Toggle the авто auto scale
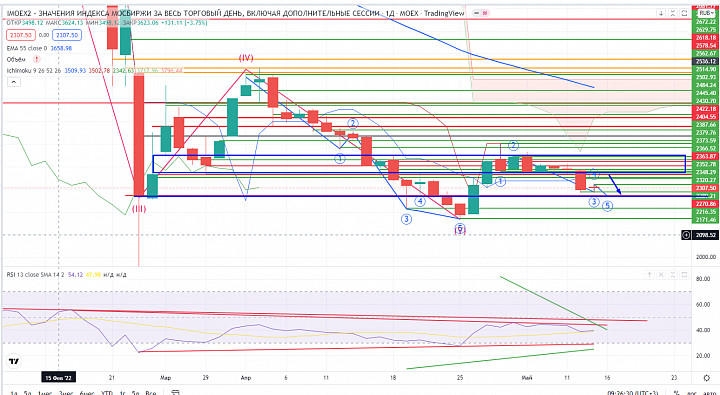Screen dimensions: 720x395 coord(708,393)
